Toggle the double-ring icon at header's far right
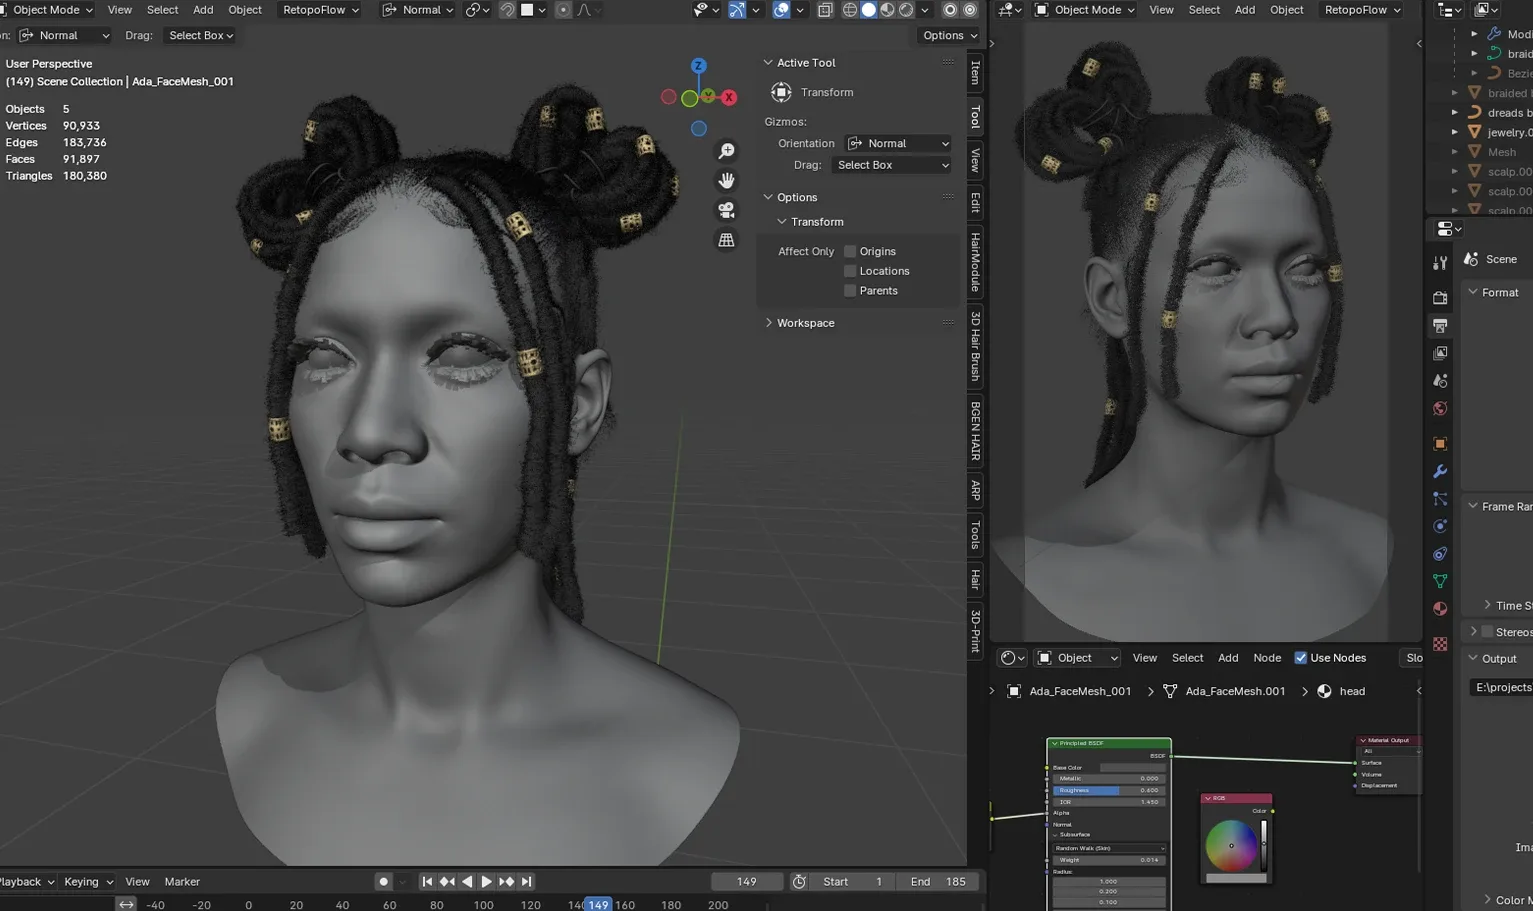The height and width of the screenshot is (911, 1533). tap(969, 10)
